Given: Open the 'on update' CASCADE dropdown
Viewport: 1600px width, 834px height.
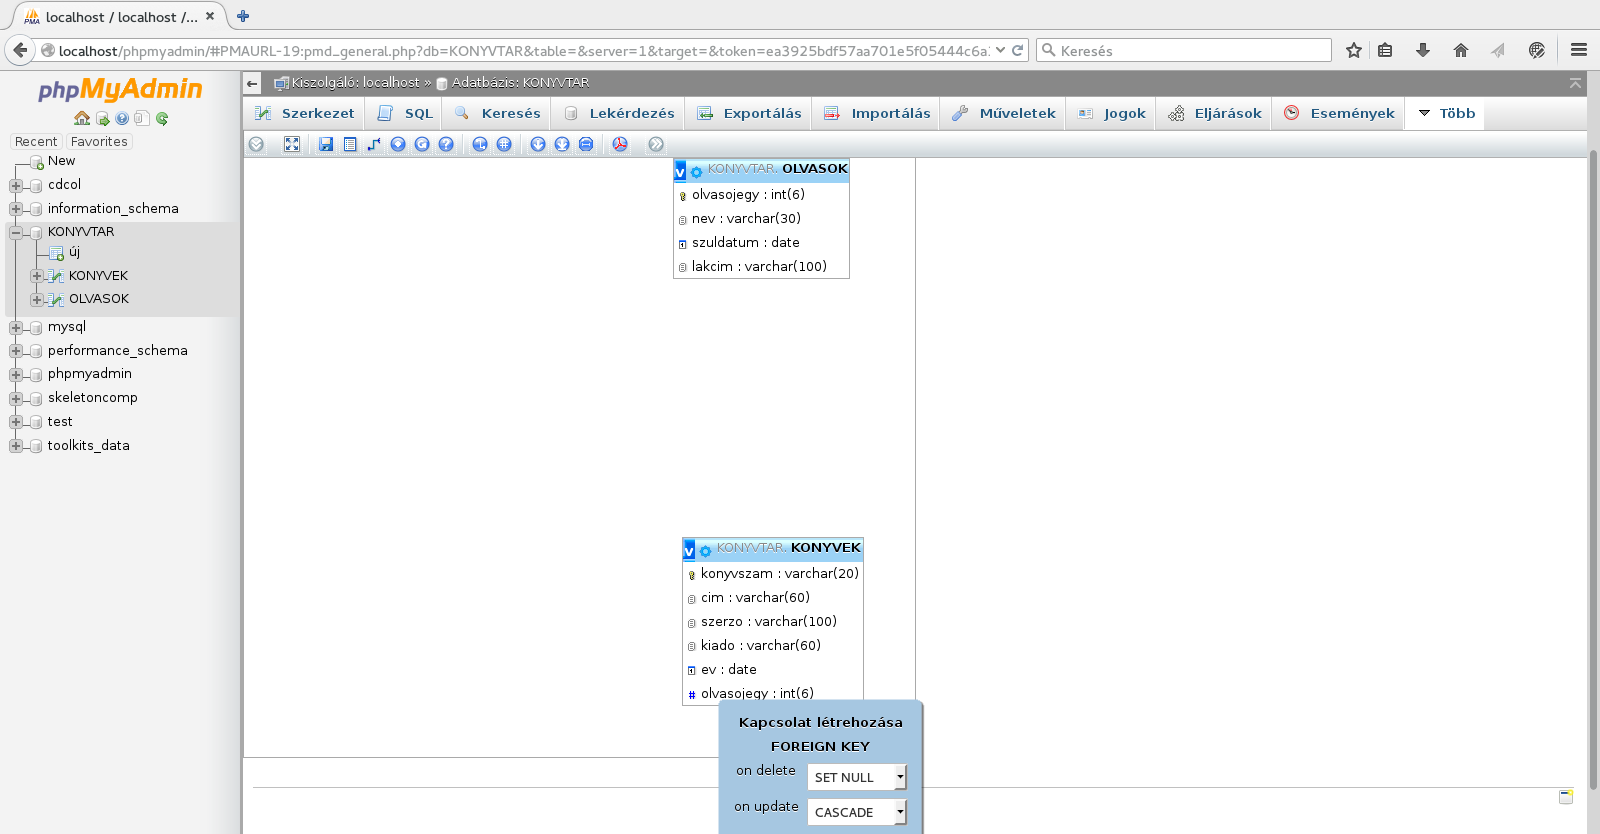Looking at the screenshot, I should (x=857, y=812).
